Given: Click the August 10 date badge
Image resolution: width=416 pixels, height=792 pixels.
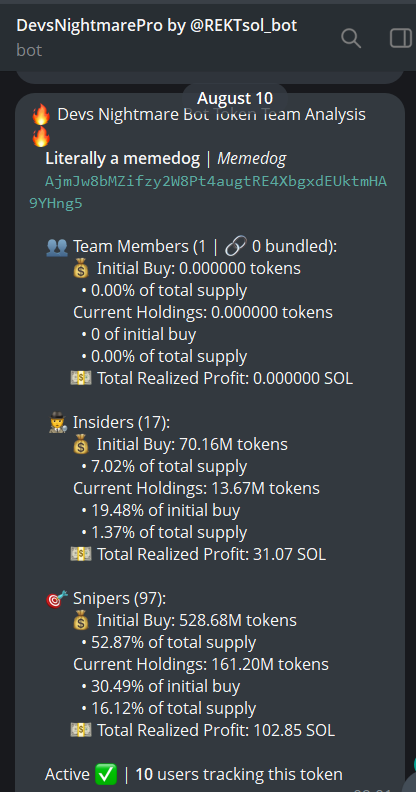Looking at the screenshot, I should pos(235,98).
